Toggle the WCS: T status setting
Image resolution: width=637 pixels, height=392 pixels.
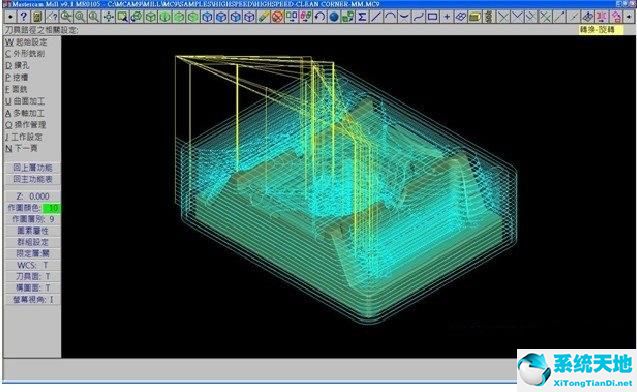tap(32, 265)
